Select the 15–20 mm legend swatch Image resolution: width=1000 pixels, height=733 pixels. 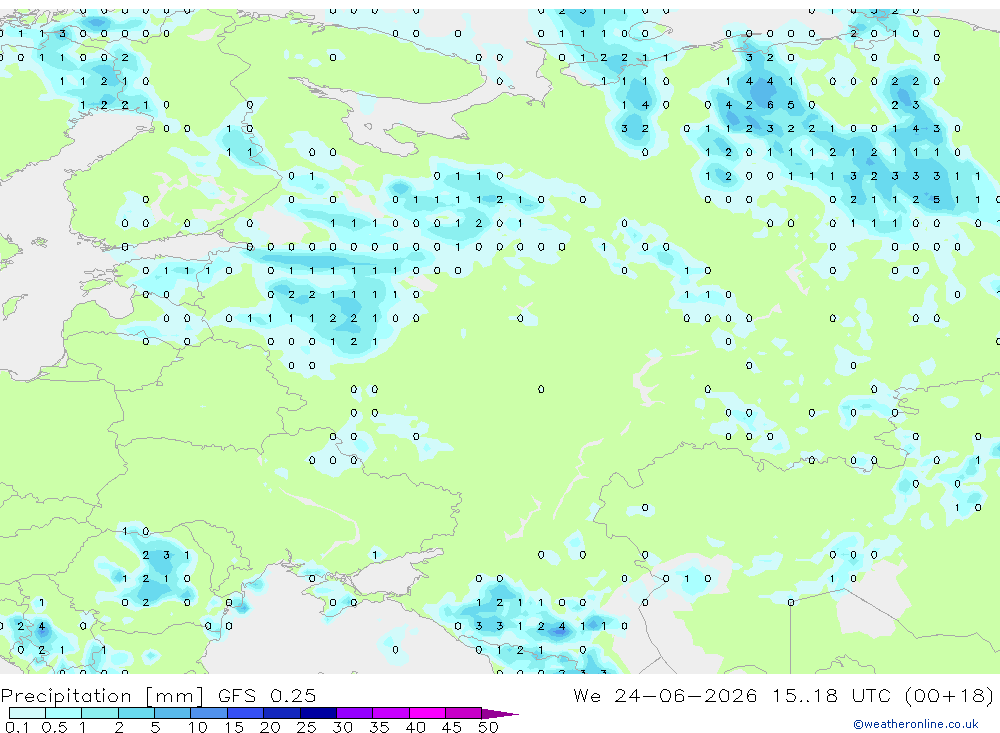coord(246,713)
